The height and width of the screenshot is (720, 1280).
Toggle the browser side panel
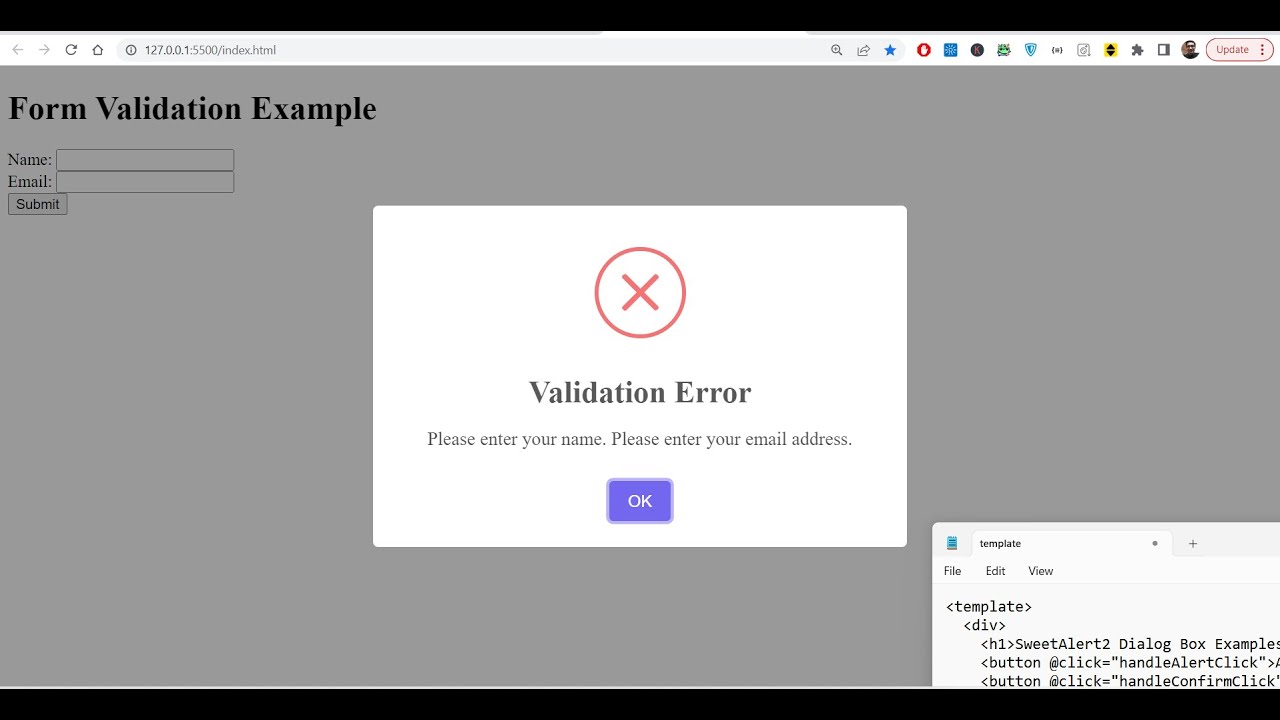coord(1163,50)
